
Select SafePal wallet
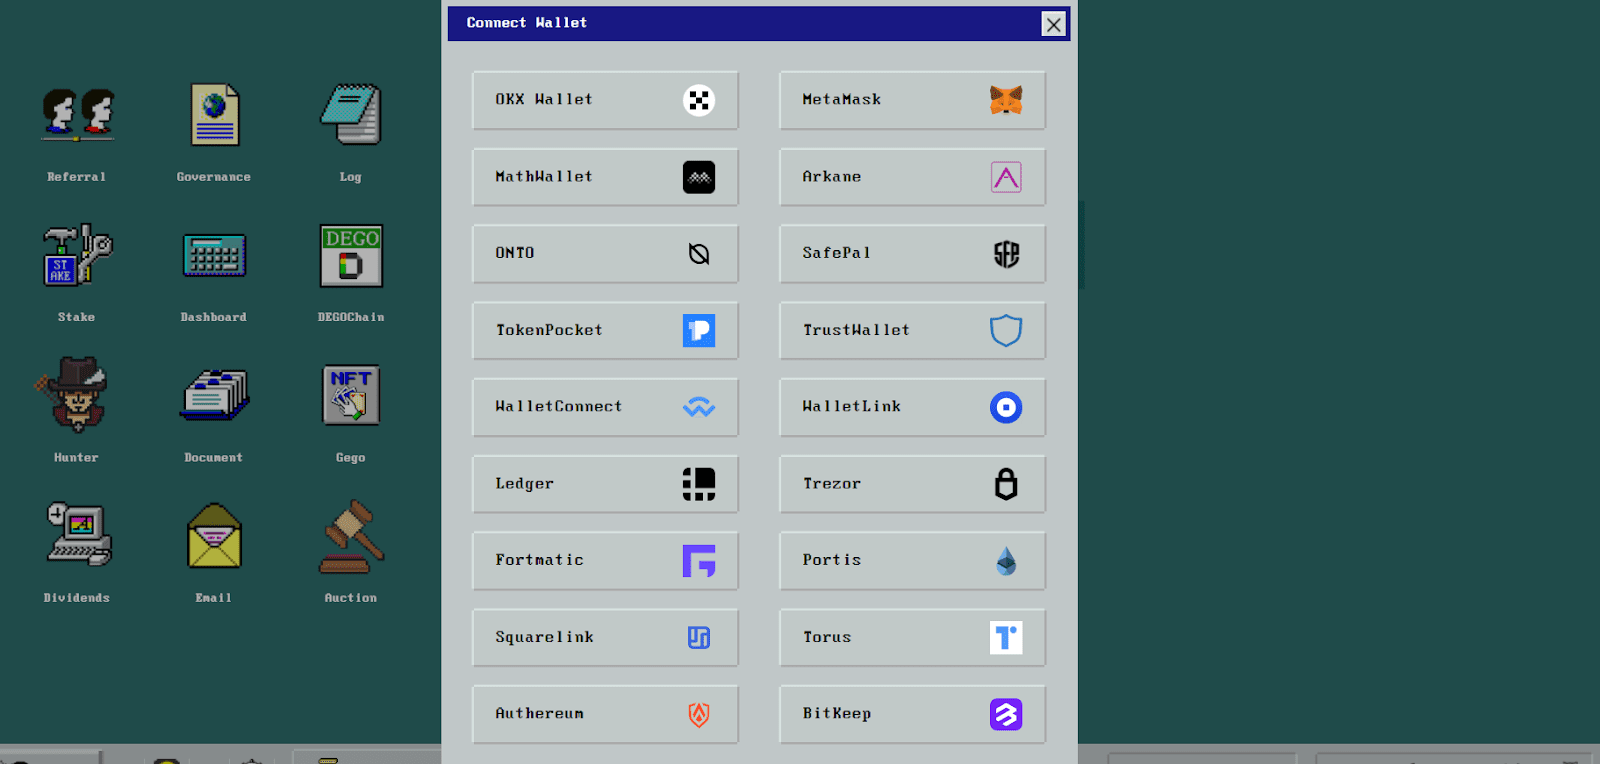coord(912,254)
